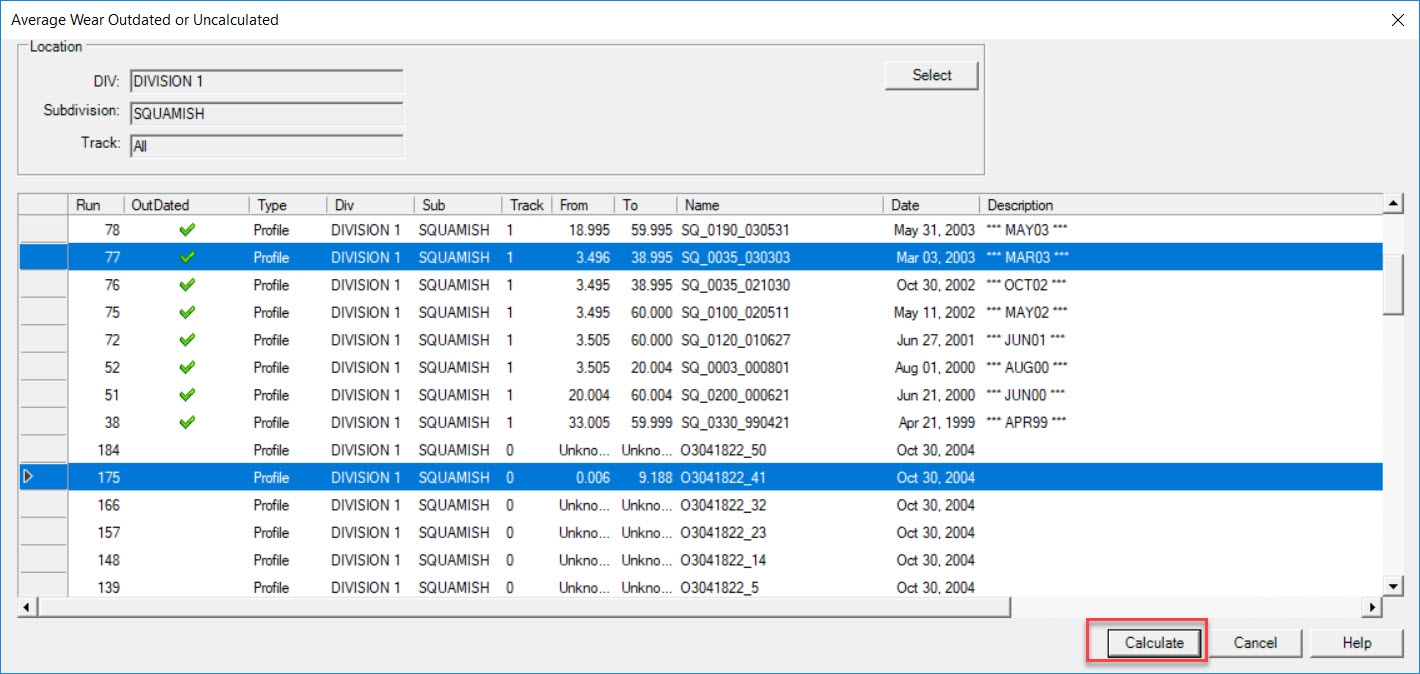Click the right arrow of horizontal scrollbar

point(1373,607)
